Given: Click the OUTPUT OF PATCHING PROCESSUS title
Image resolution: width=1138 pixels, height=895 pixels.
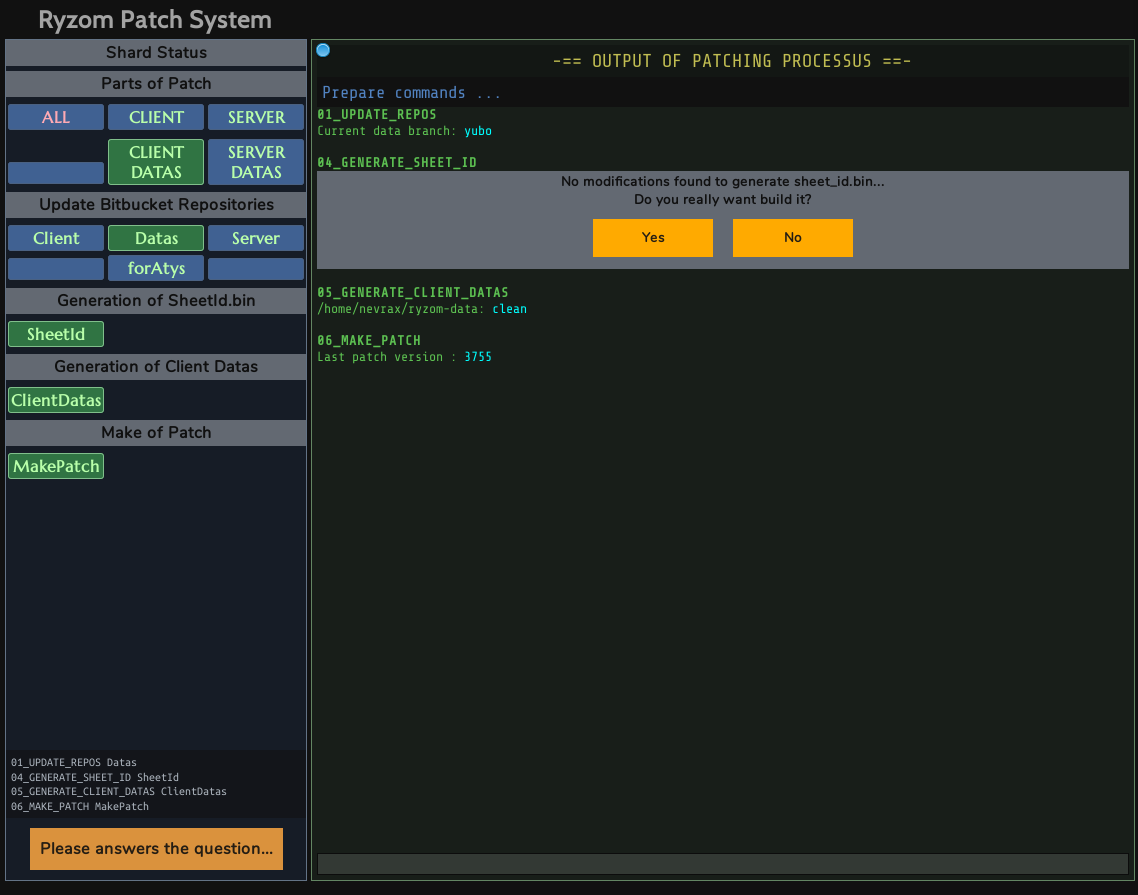Looking at the screenshot, I should pos(732,61).
